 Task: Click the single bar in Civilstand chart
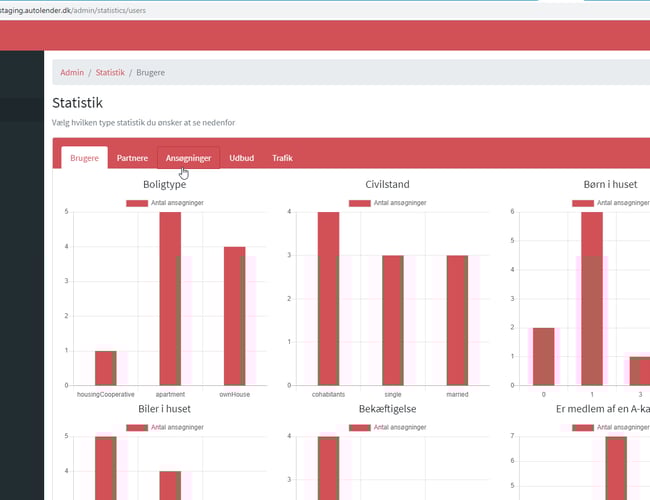coord(392,320)
